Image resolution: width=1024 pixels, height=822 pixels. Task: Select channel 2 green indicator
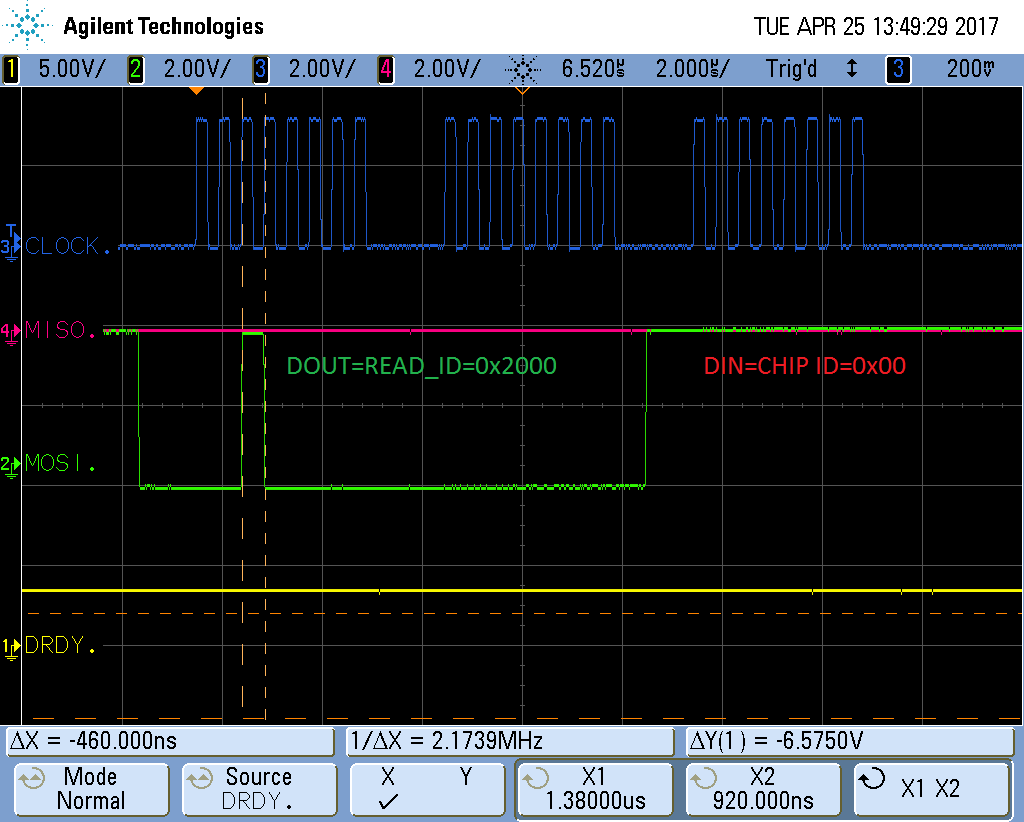coord(136,69)
